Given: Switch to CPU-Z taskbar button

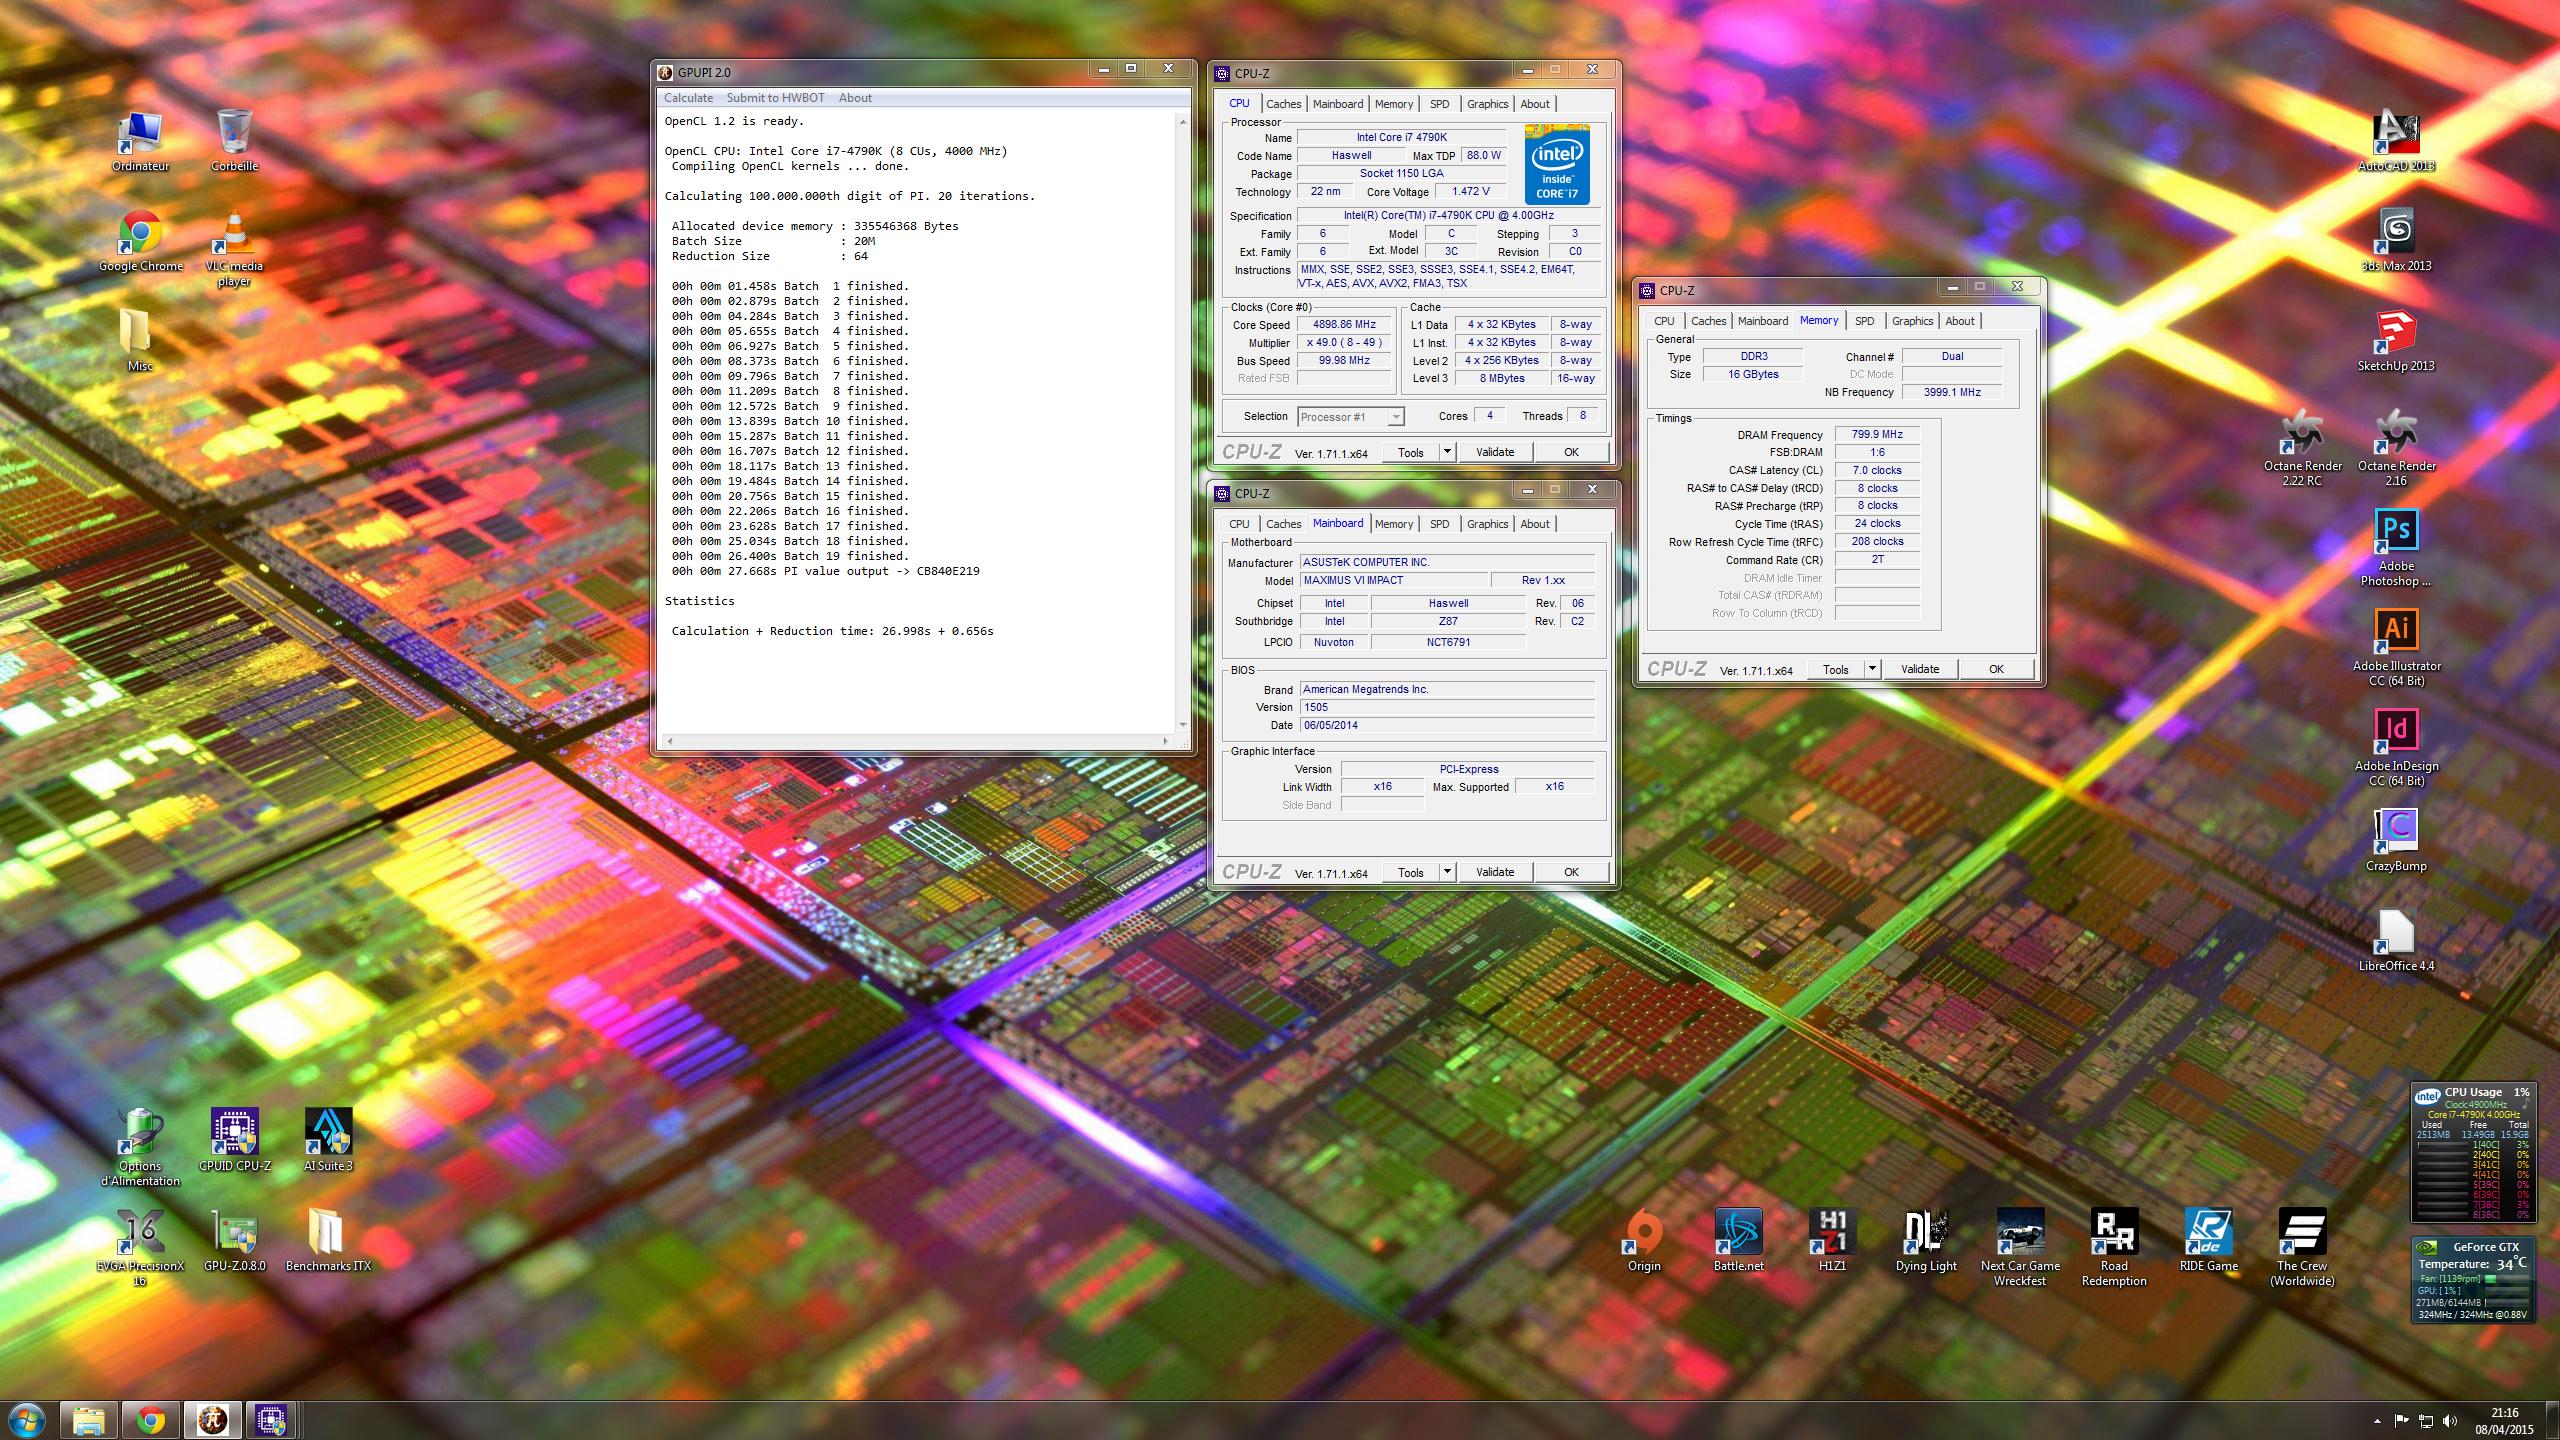Looking at the screenshot, I should [x=272, y=1420].
